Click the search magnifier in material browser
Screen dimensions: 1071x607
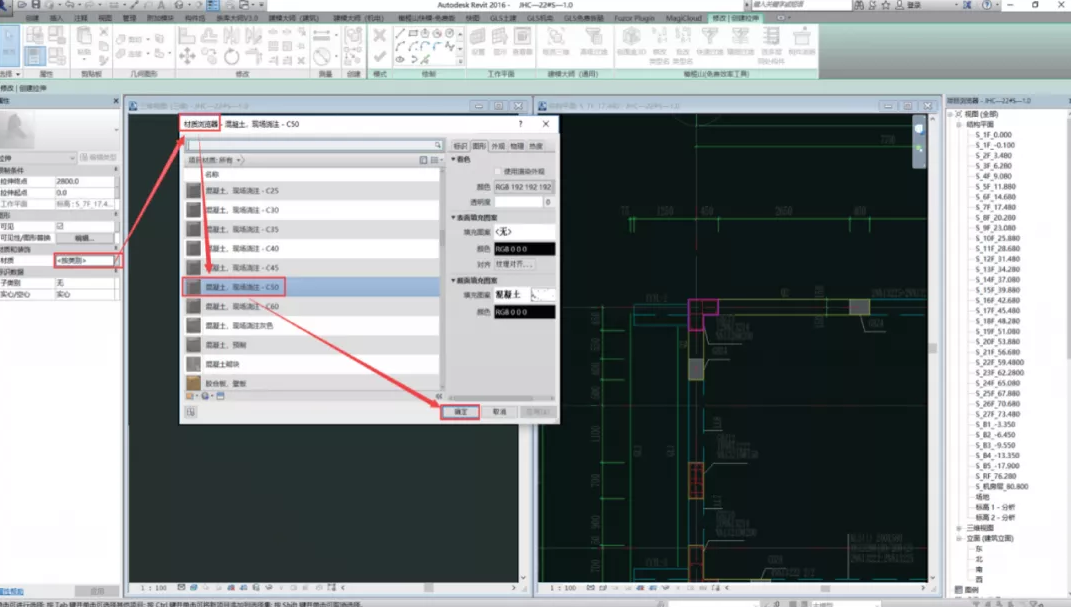437,145
